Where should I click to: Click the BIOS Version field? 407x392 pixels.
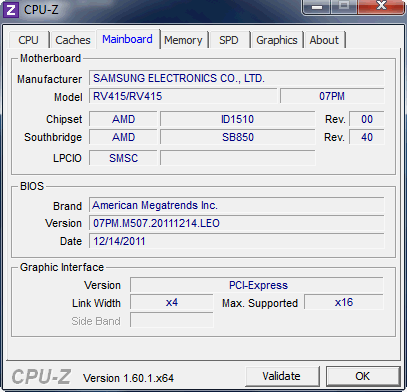click(237, 223)
